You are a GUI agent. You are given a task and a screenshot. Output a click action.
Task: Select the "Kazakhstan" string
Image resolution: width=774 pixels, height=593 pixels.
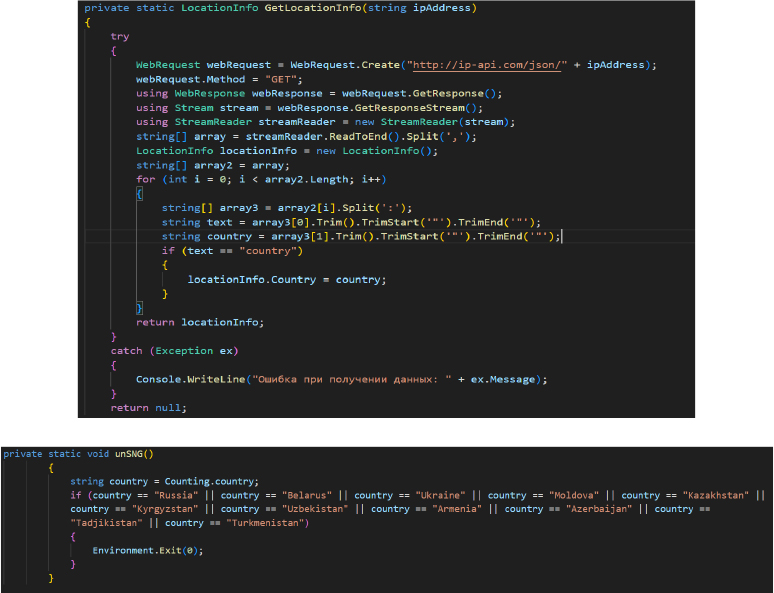pyautogui.click(x=716, y=496)
